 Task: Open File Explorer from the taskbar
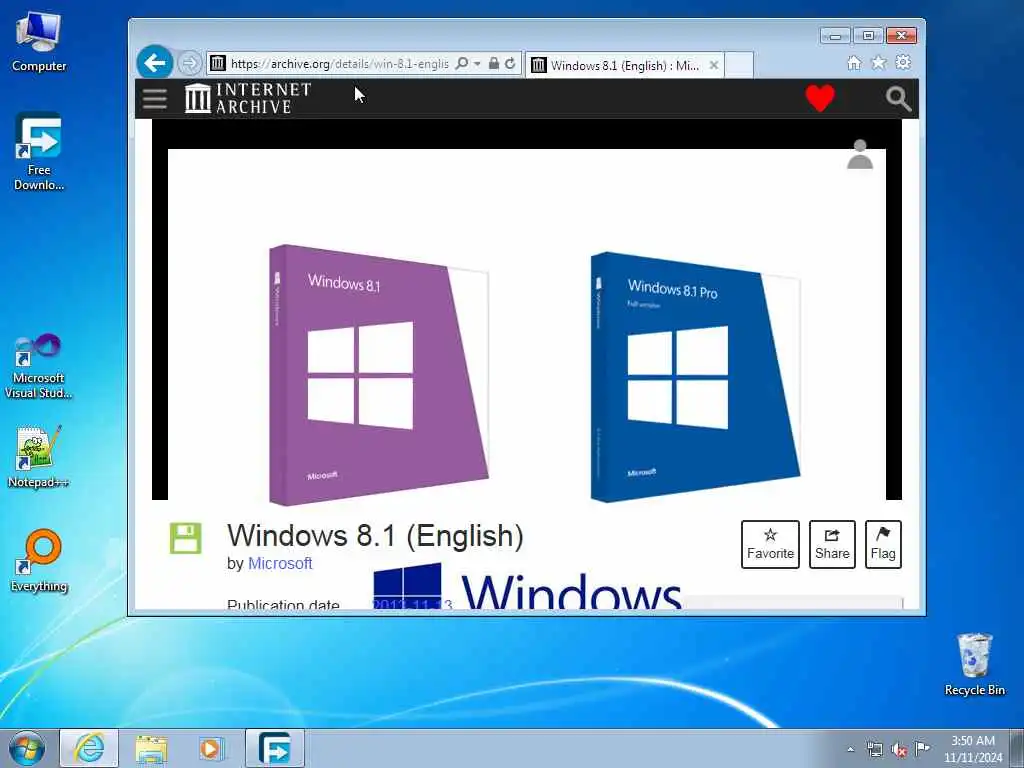coord(151,748)
